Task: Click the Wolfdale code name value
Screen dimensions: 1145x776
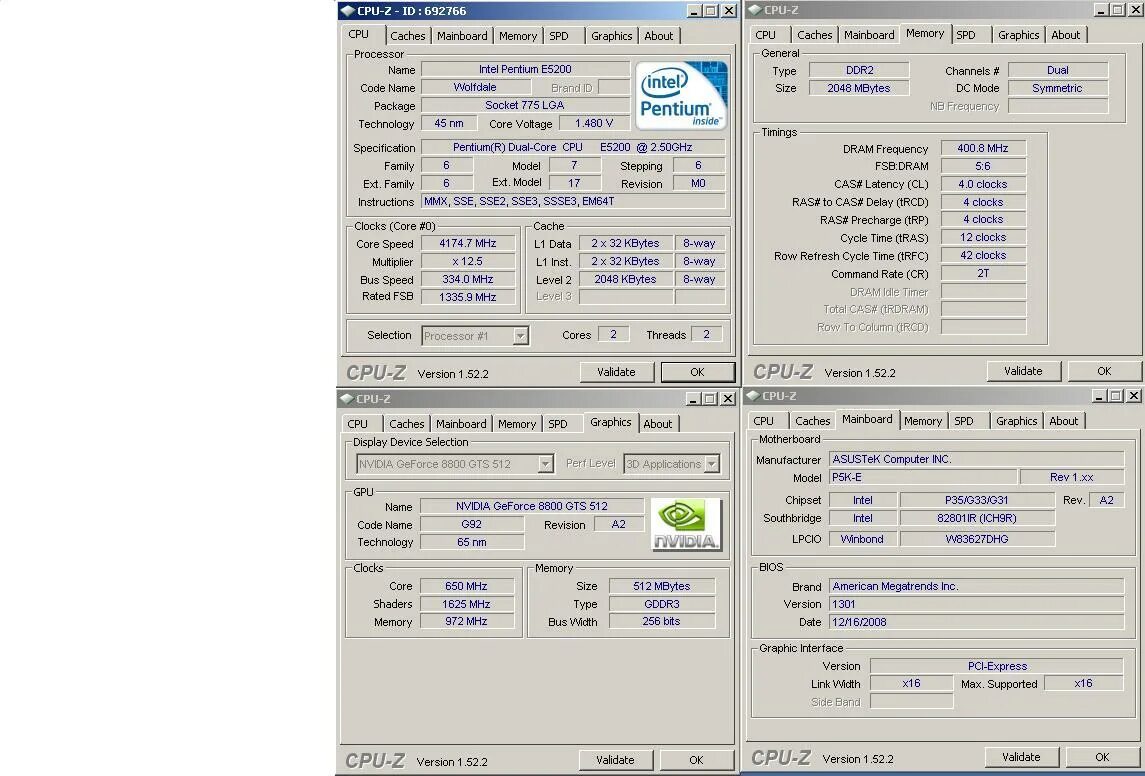Action: coord(475,88)
